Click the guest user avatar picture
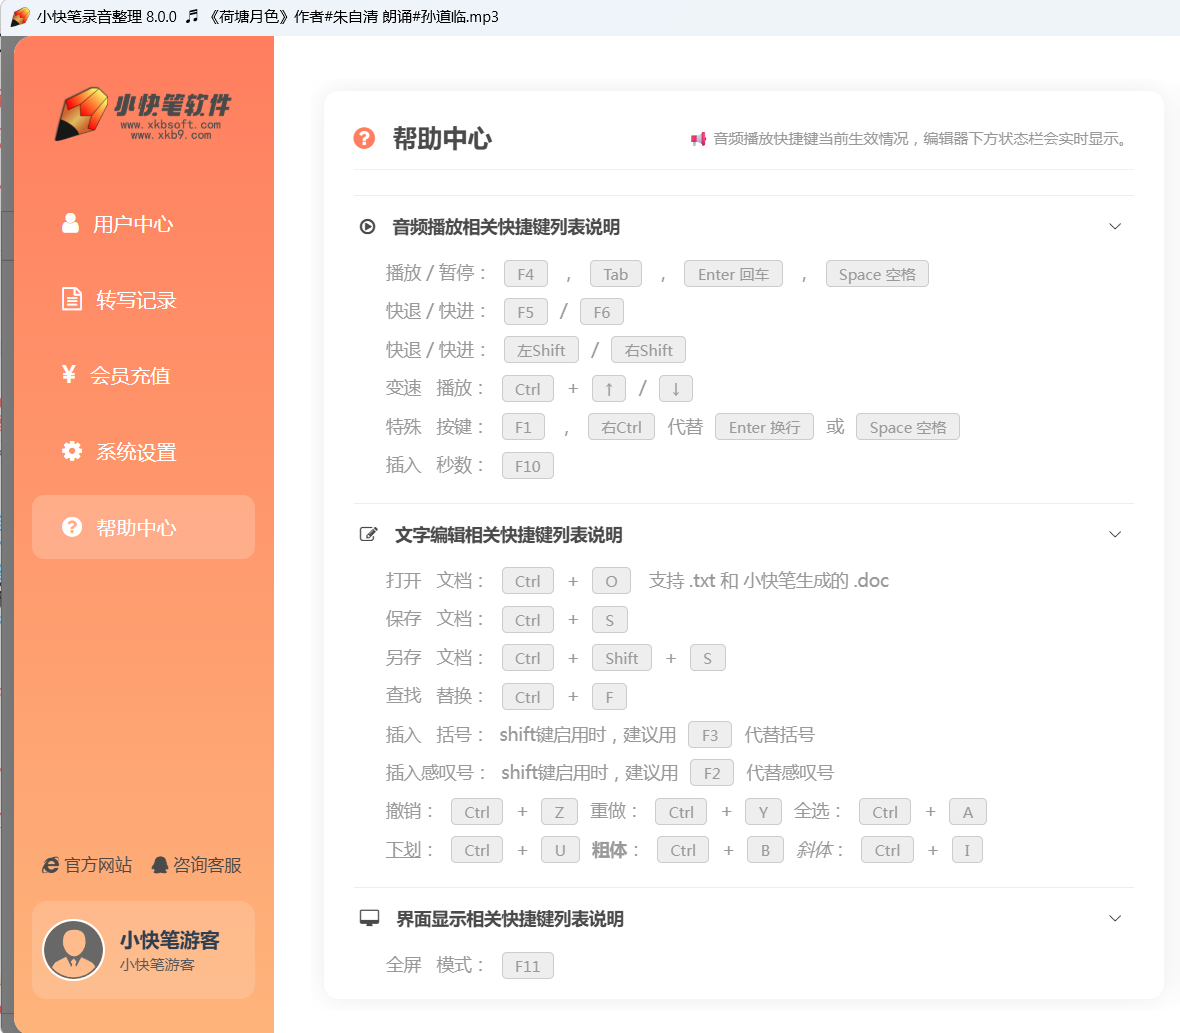 (74, 950)
